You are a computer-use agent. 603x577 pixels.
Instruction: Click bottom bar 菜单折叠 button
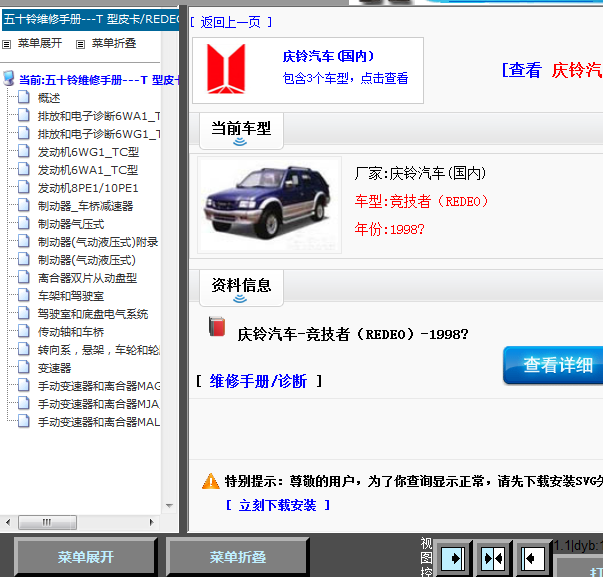pyautogui.click(x=238, y=557)
